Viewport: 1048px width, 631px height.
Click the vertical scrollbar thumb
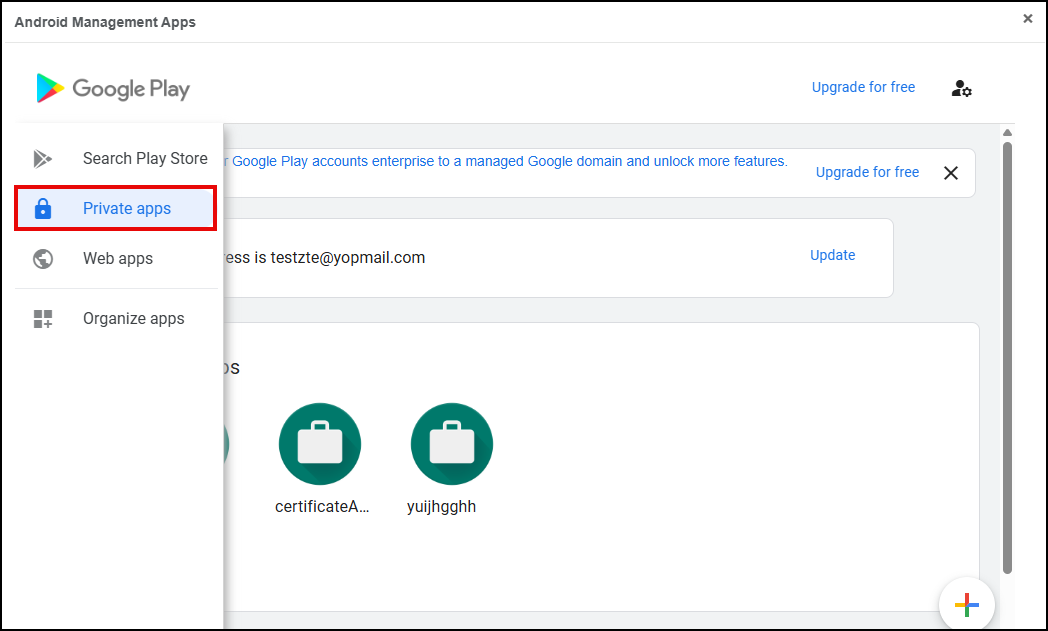tap(1007, 350)
